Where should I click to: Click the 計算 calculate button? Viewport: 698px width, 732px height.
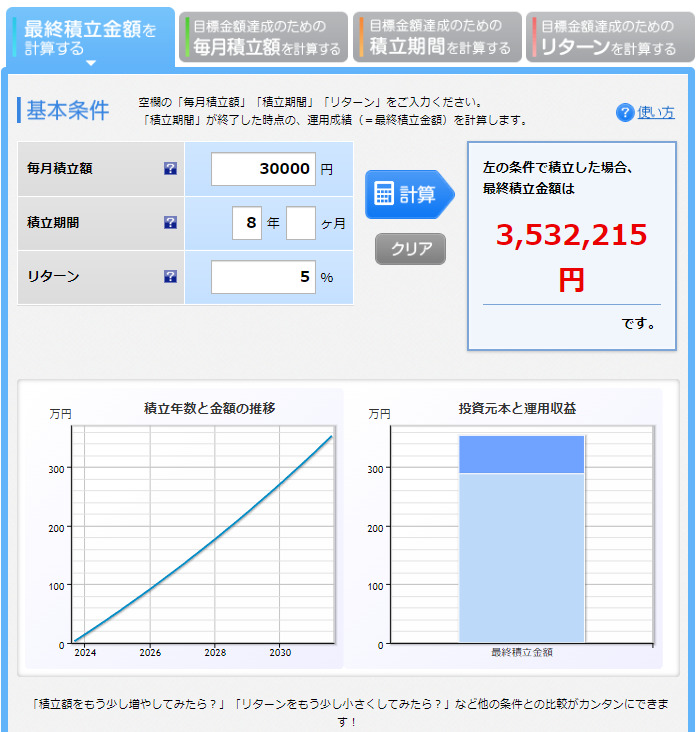[x=409, y=194]
